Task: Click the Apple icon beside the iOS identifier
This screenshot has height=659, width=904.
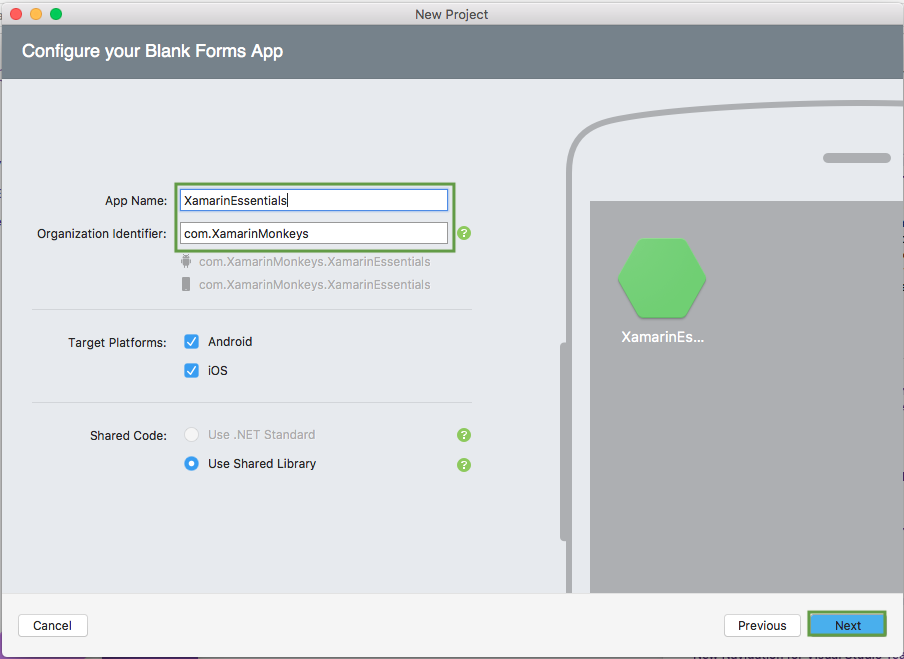Action: (x=188, y=284)
